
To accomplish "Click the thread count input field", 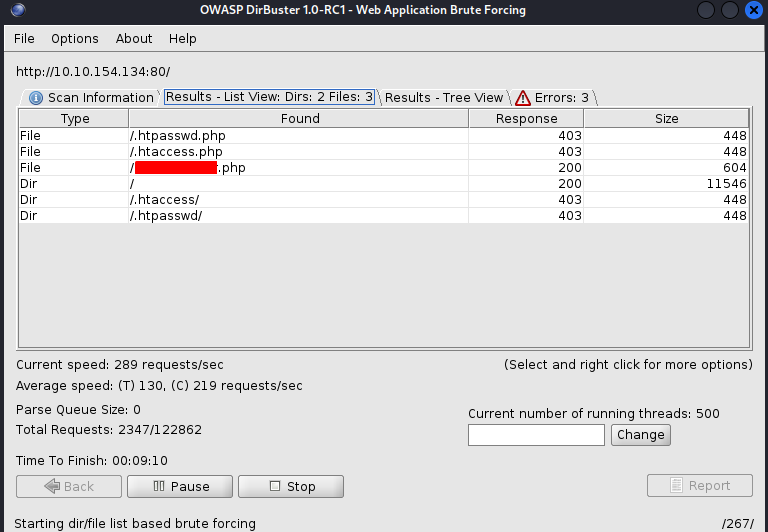I will coord(536,435).
